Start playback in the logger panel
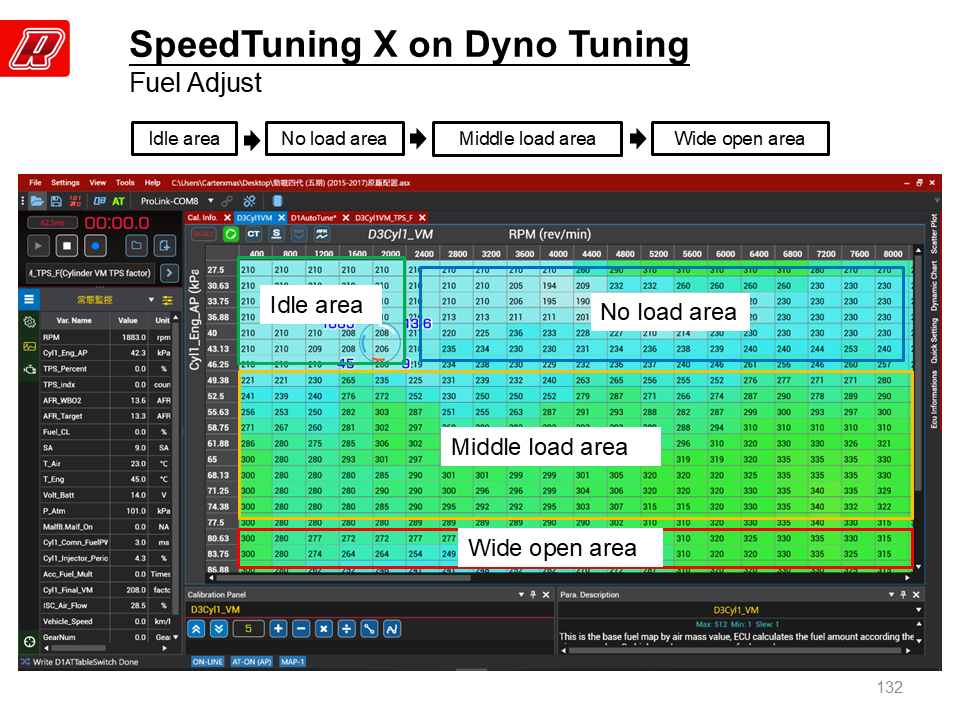Viewport: 960px width, 720px height. 38,246
